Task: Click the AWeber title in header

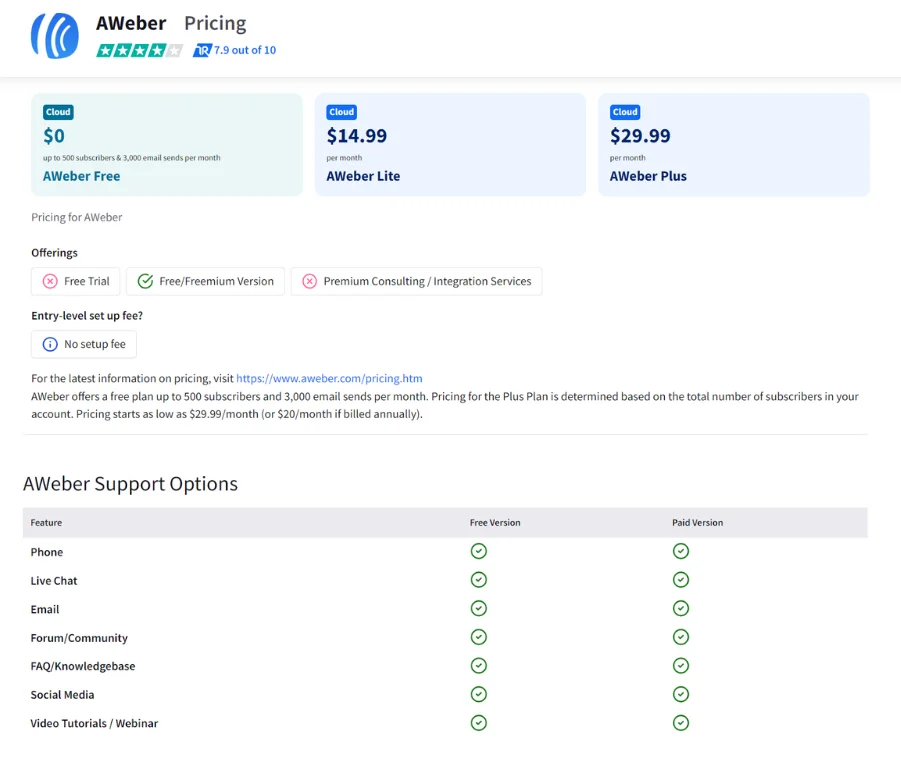Action: point(131,24)
